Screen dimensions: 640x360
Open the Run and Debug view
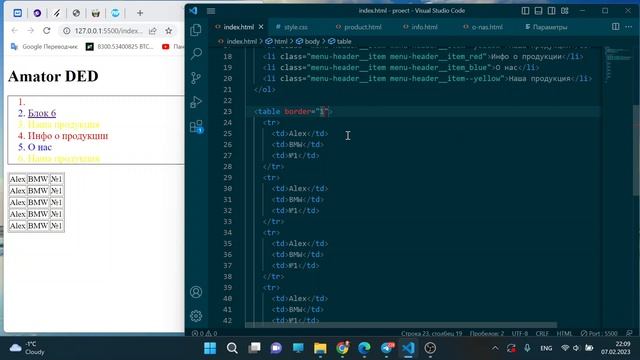coord(196,102)
